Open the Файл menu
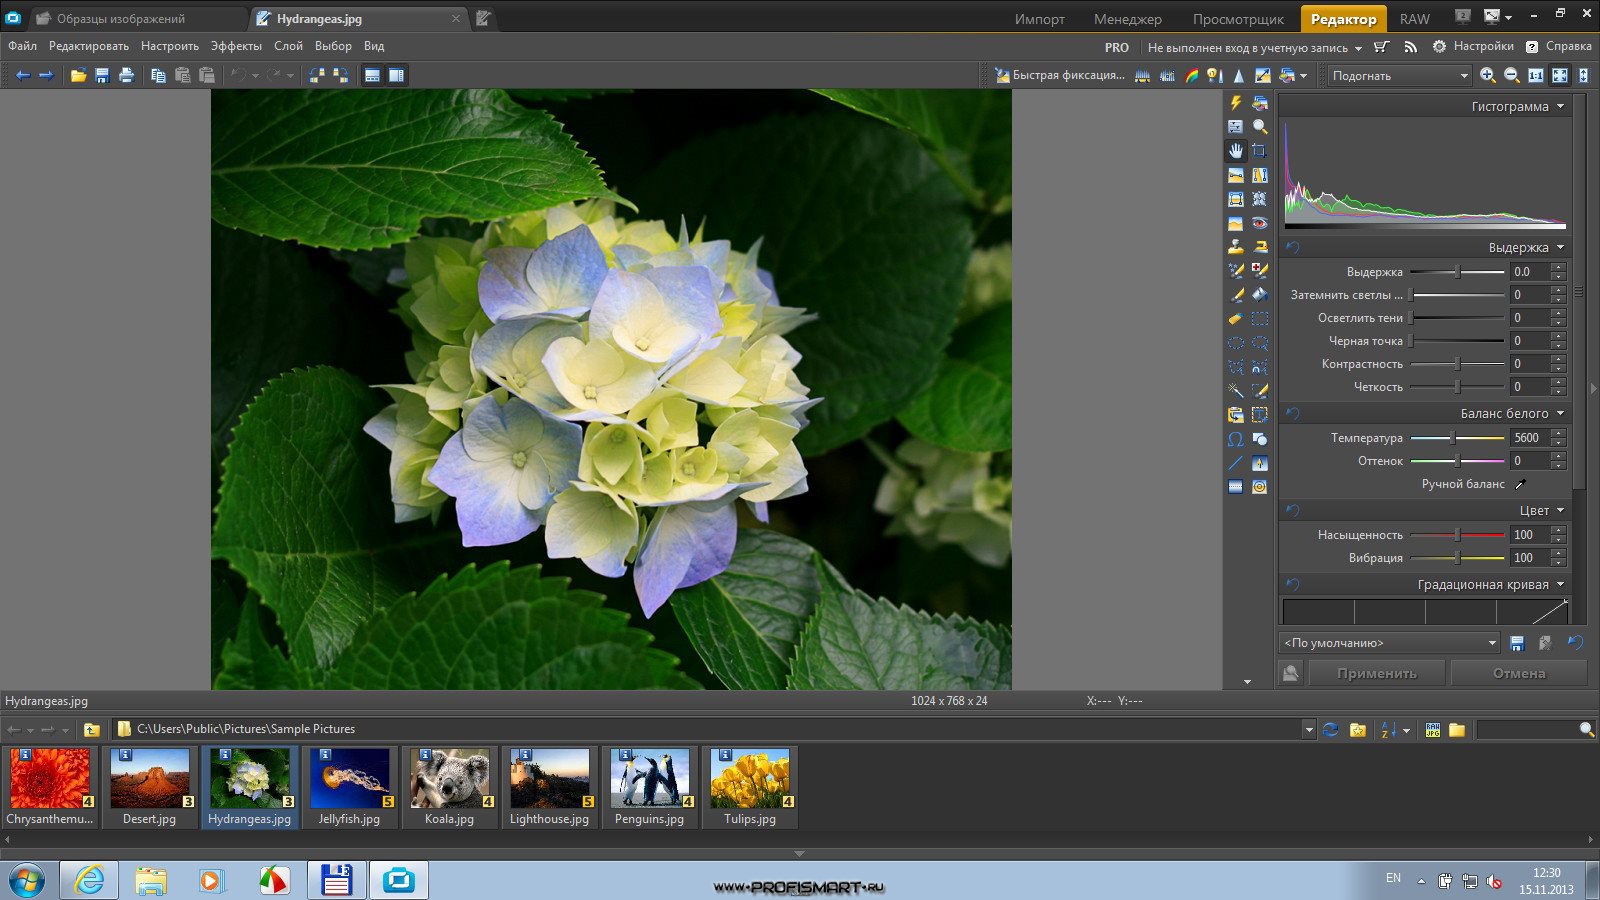 click(22, 46)
